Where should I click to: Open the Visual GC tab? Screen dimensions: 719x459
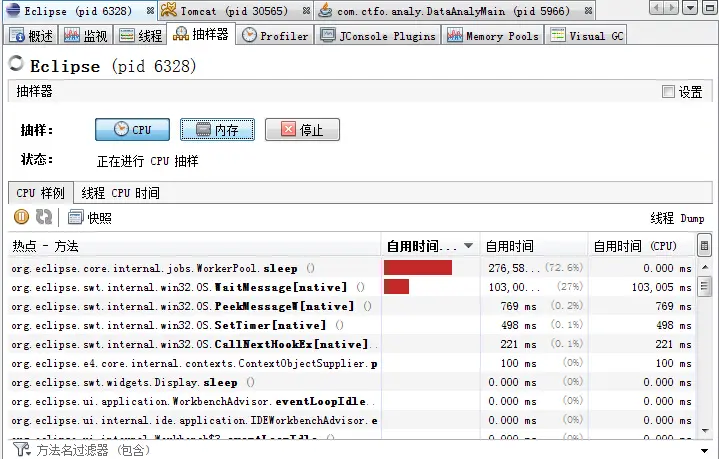586,35
